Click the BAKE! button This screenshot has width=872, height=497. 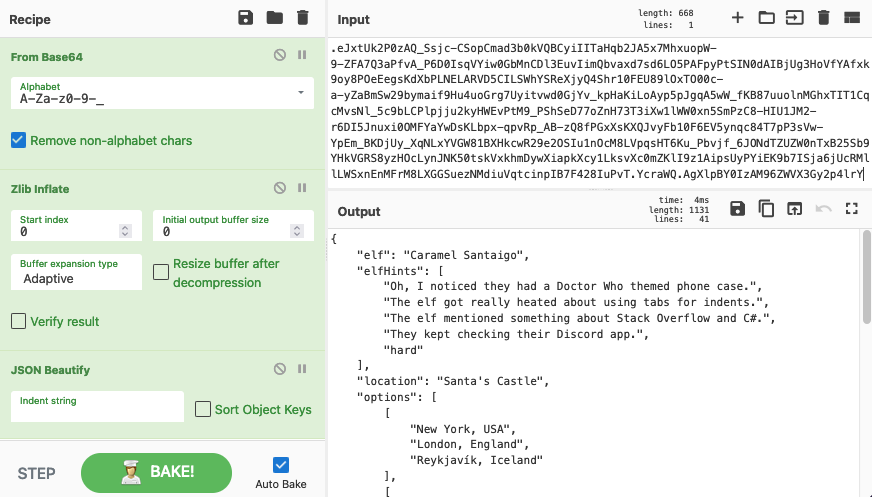point(156,473)
